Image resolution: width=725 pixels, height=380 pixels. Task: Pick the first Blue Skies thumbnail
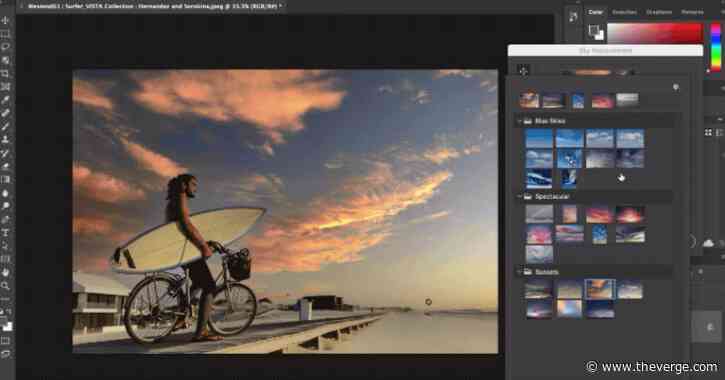click(x=539, y=138)
